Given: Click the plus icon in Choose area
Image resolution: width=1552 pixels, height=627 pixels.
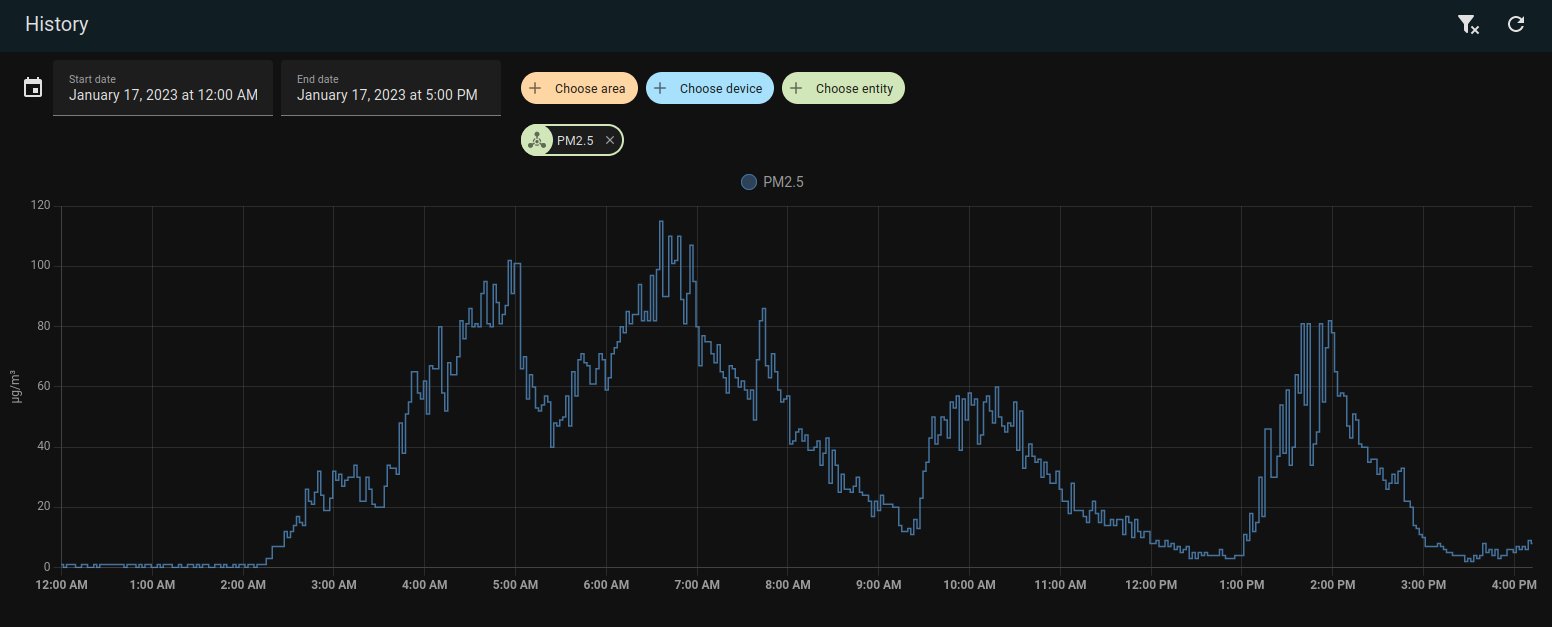Looking at the screenshot, I should pos(535,88).
